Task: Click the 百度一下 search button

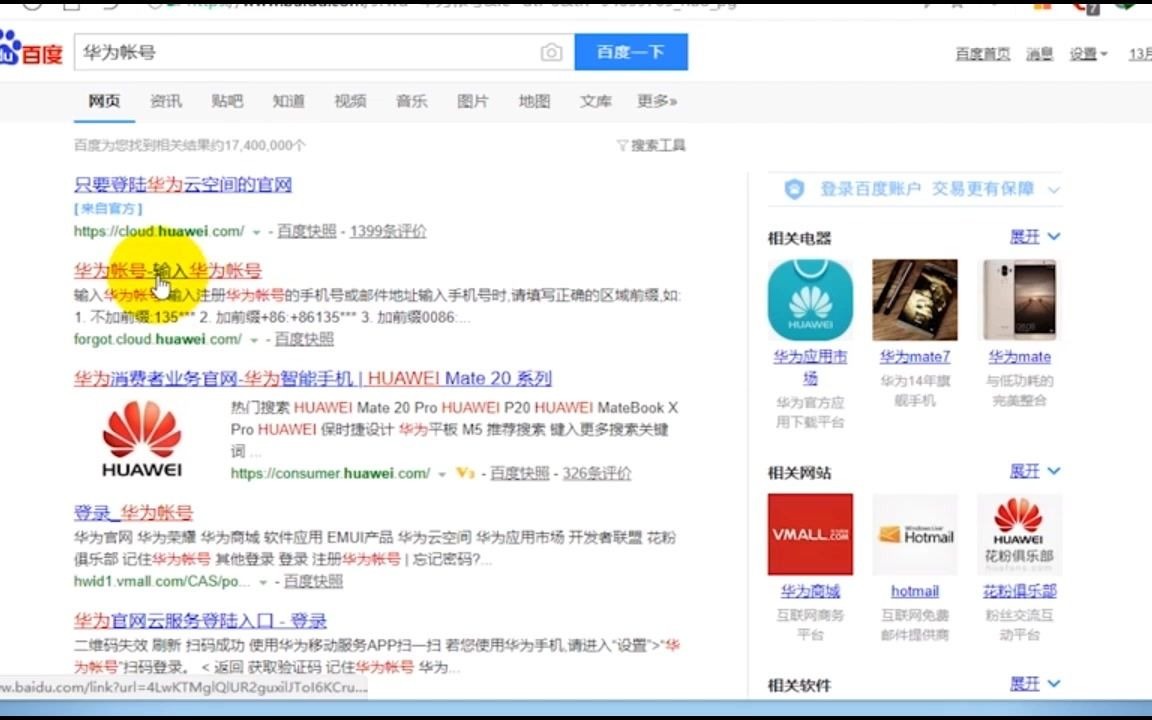Action: click(630, 52)
